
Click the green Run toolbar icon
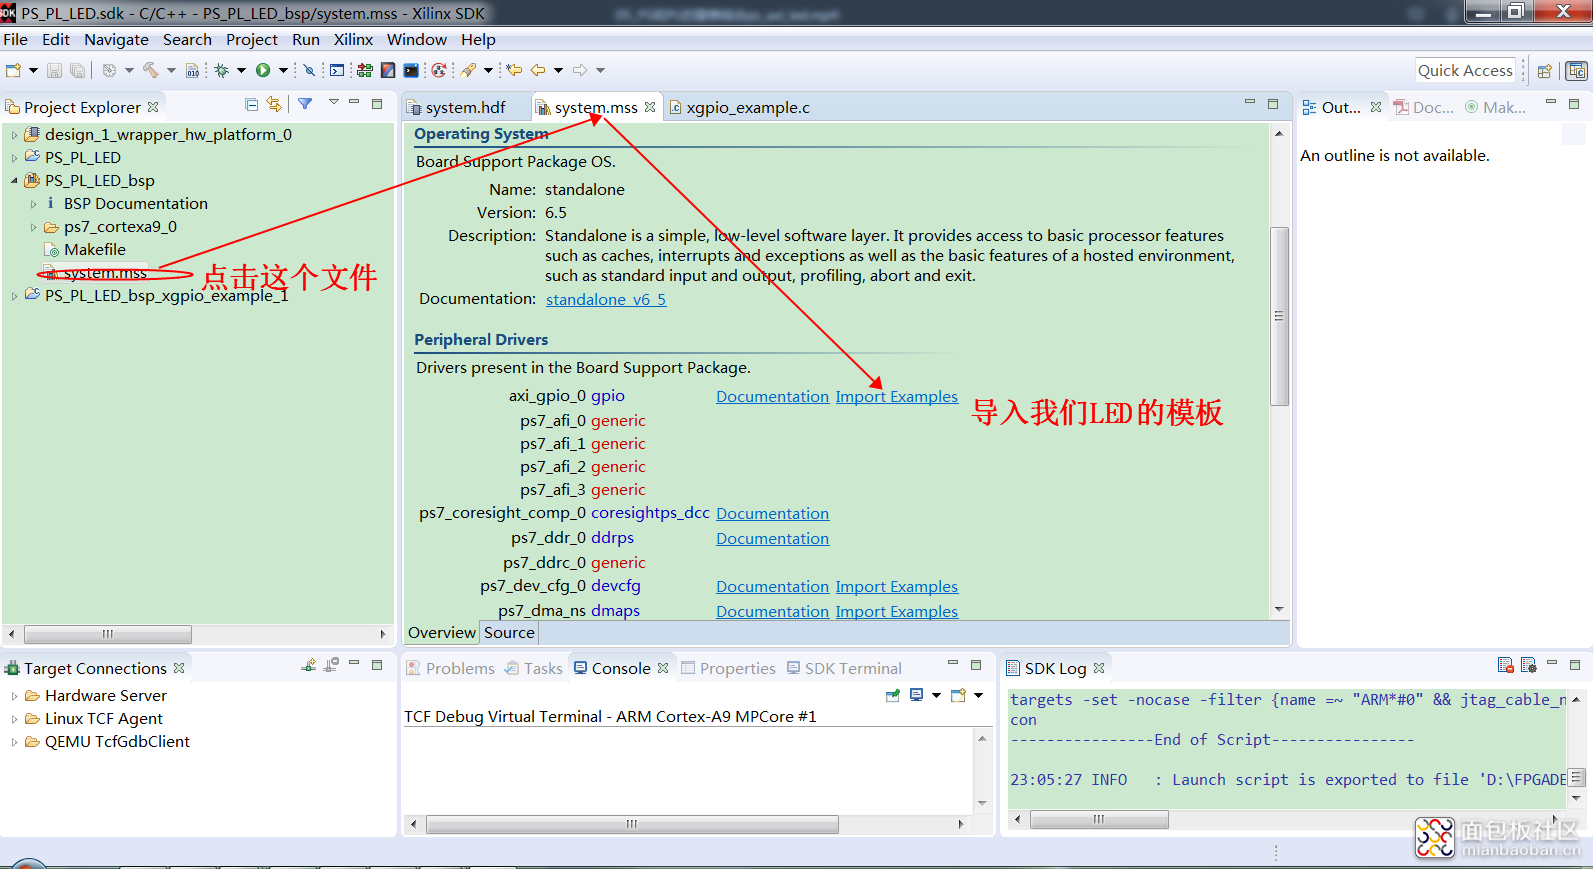263,70
